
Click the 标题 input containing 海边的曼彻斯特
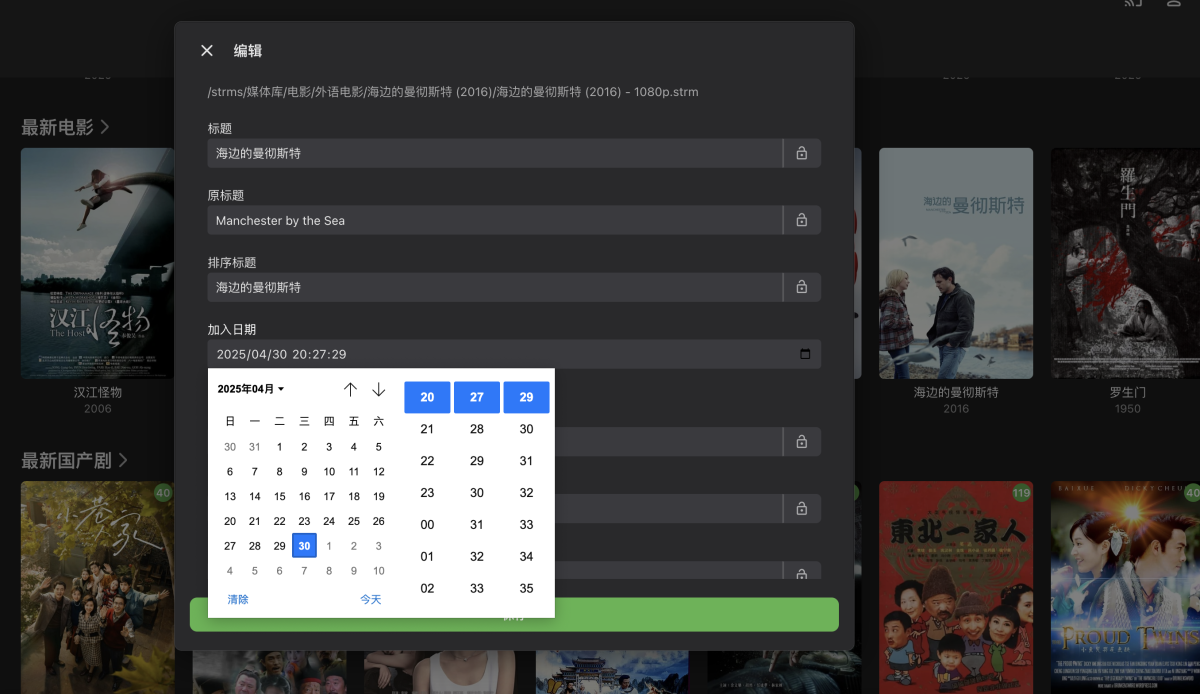(x=495, y=153)
